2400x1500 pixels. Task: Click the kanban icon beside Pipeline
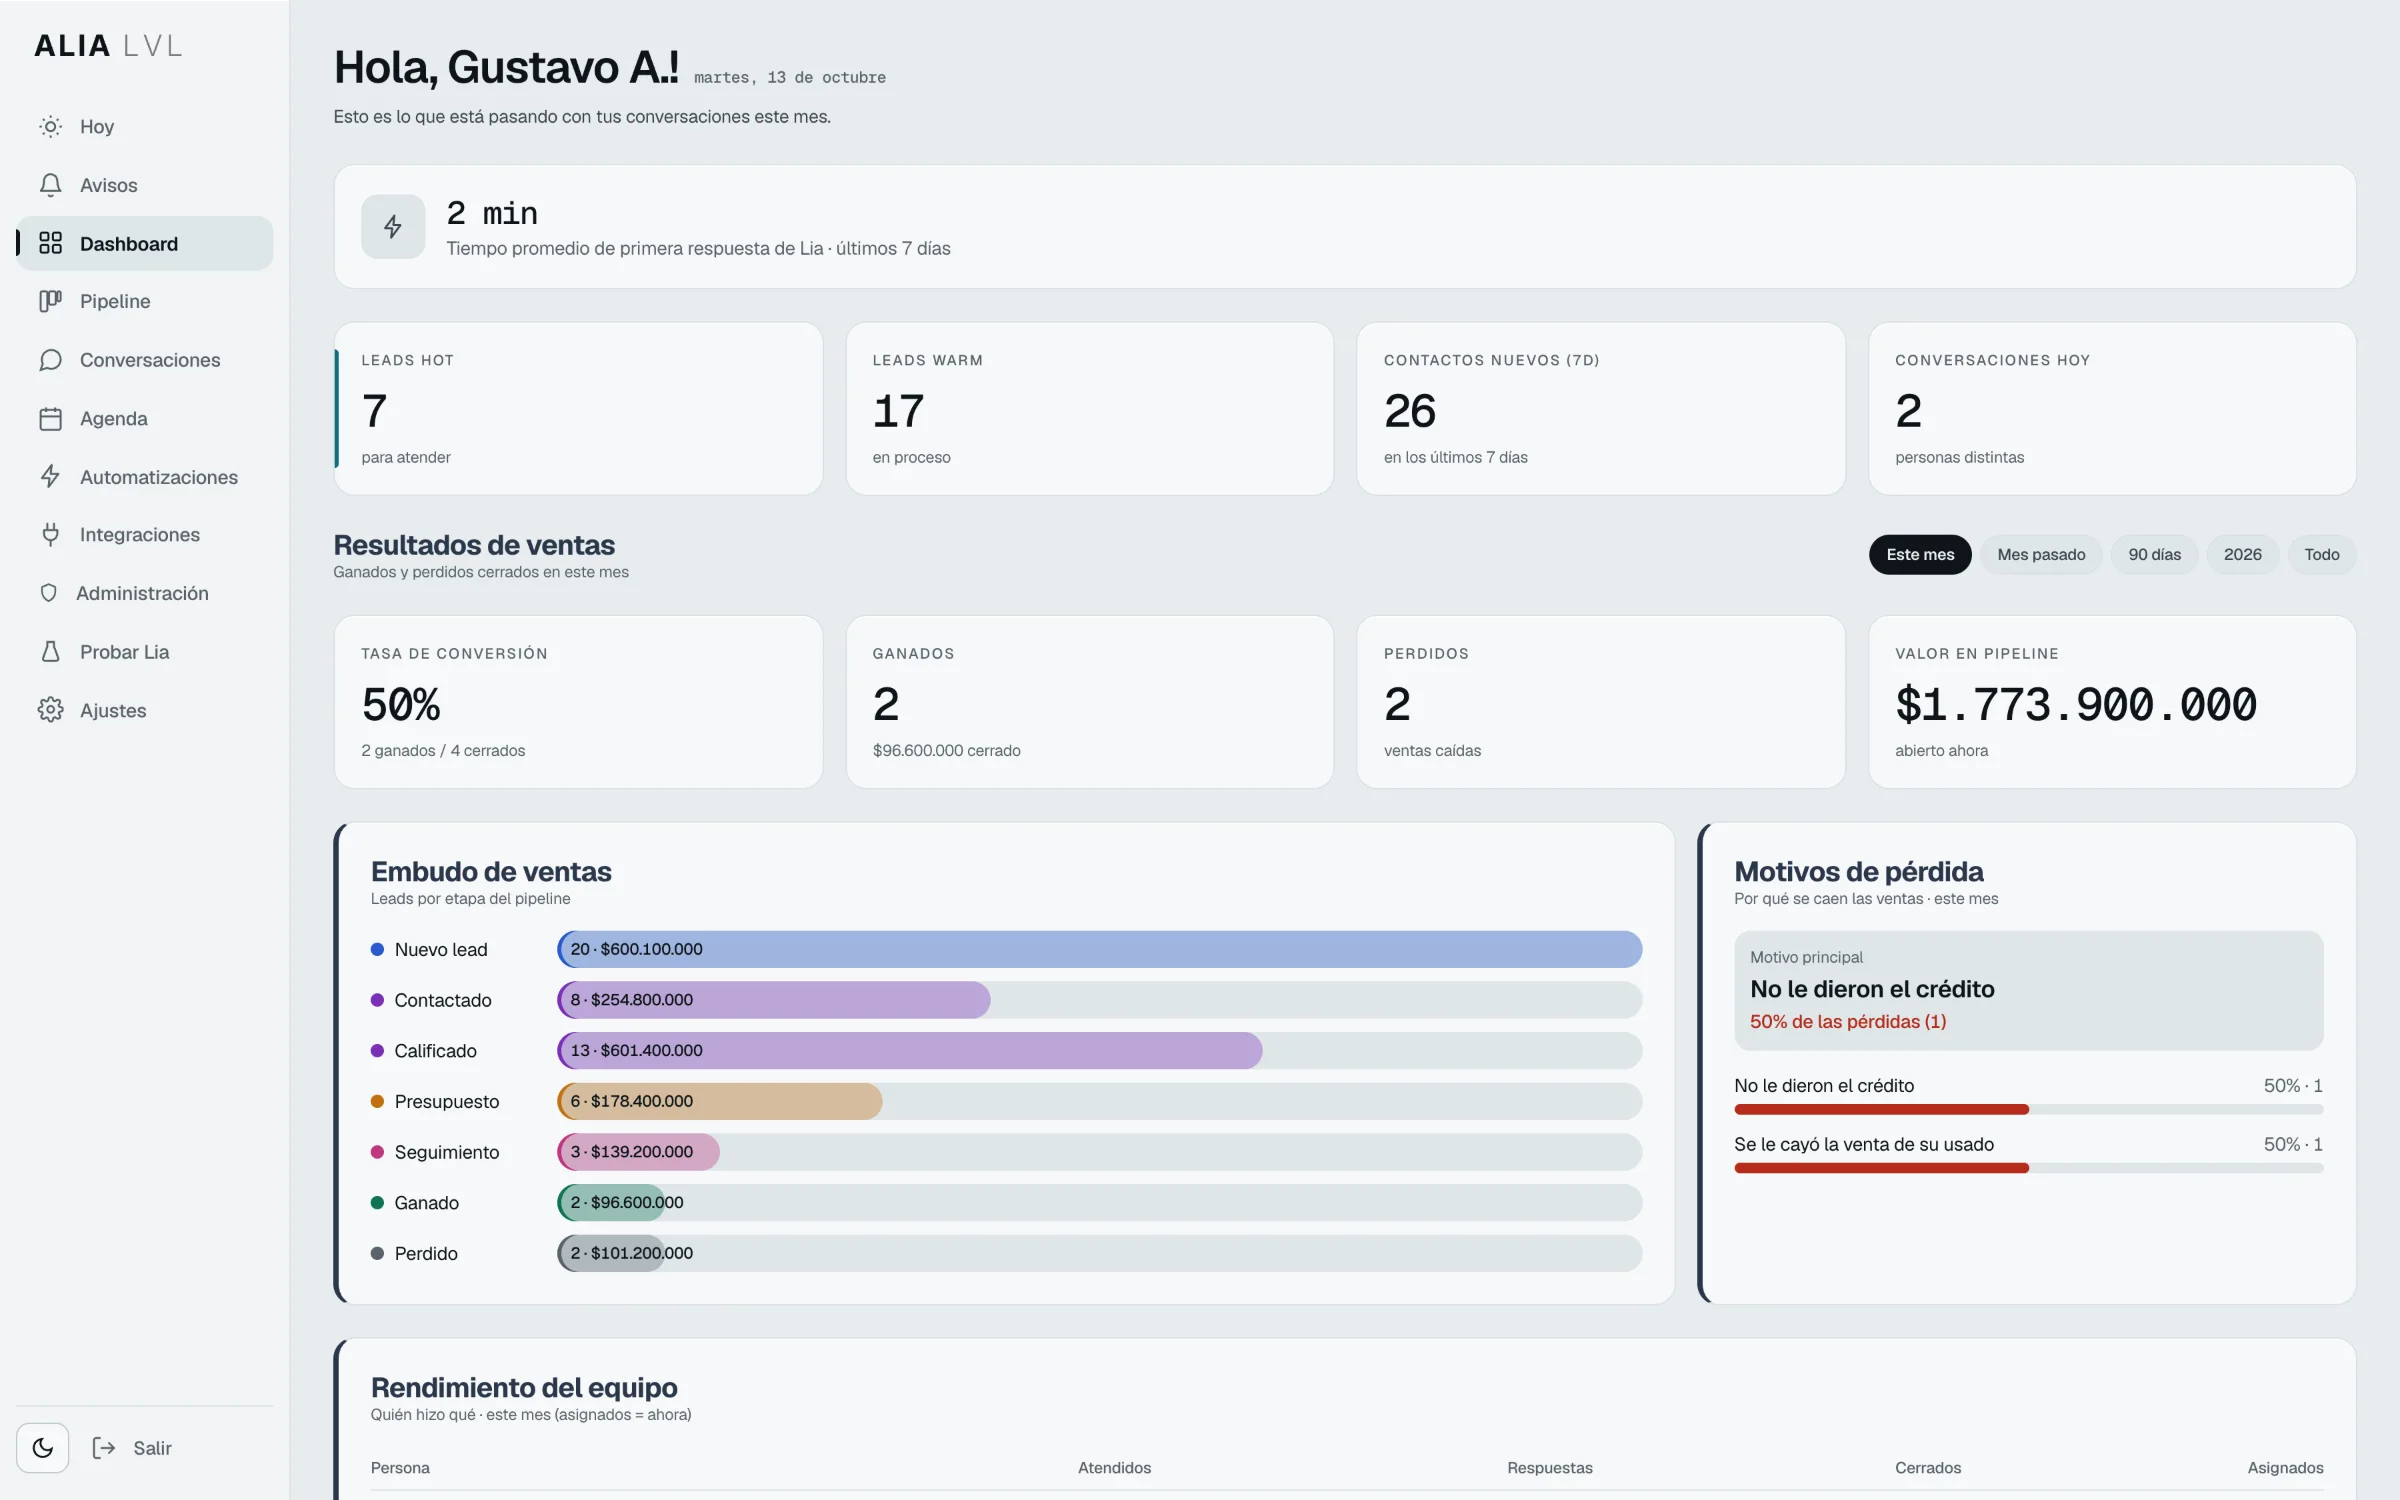(50, 301)
